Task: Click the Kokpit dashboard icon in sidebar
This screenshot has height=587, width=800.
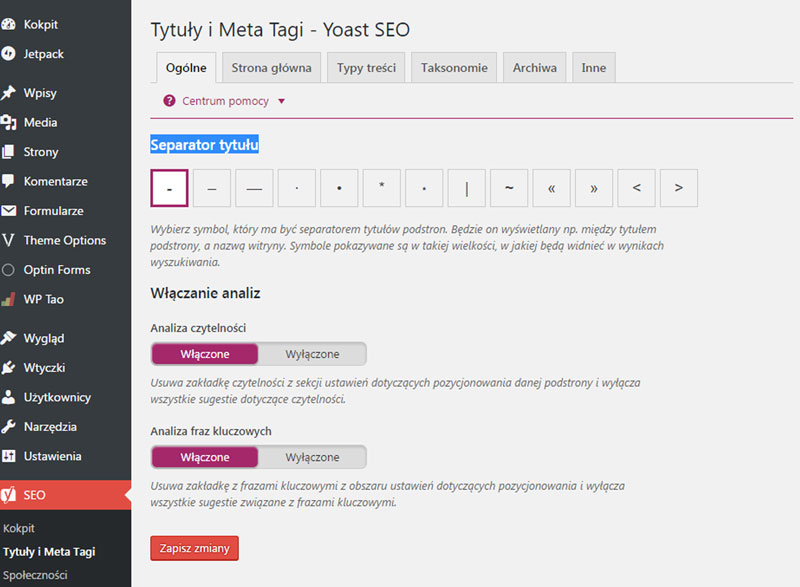Action: 8,24
